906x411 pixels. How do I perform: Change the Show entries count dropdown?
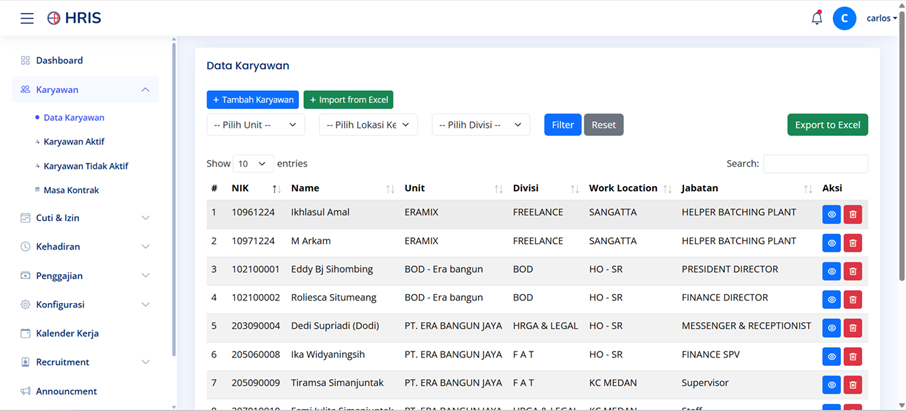[x=253, y=164]
